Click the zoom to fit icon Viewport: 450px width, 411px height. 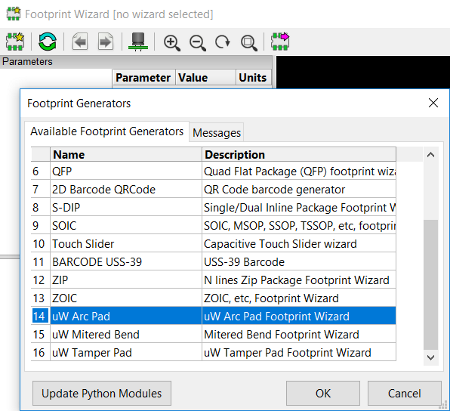[249, 43]
